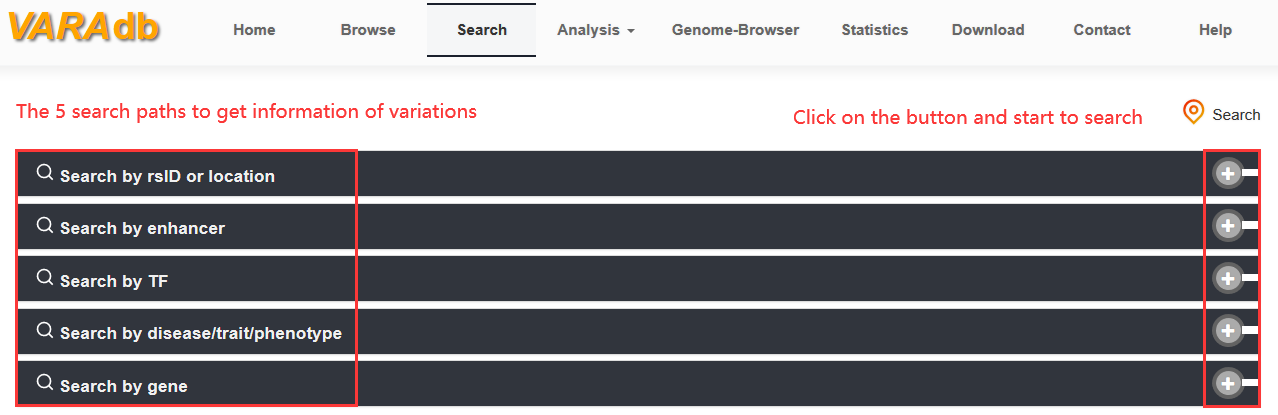Expand Search by gene using plus icon
This screenshot has width=1278, height=415.
pos(1227,383)
